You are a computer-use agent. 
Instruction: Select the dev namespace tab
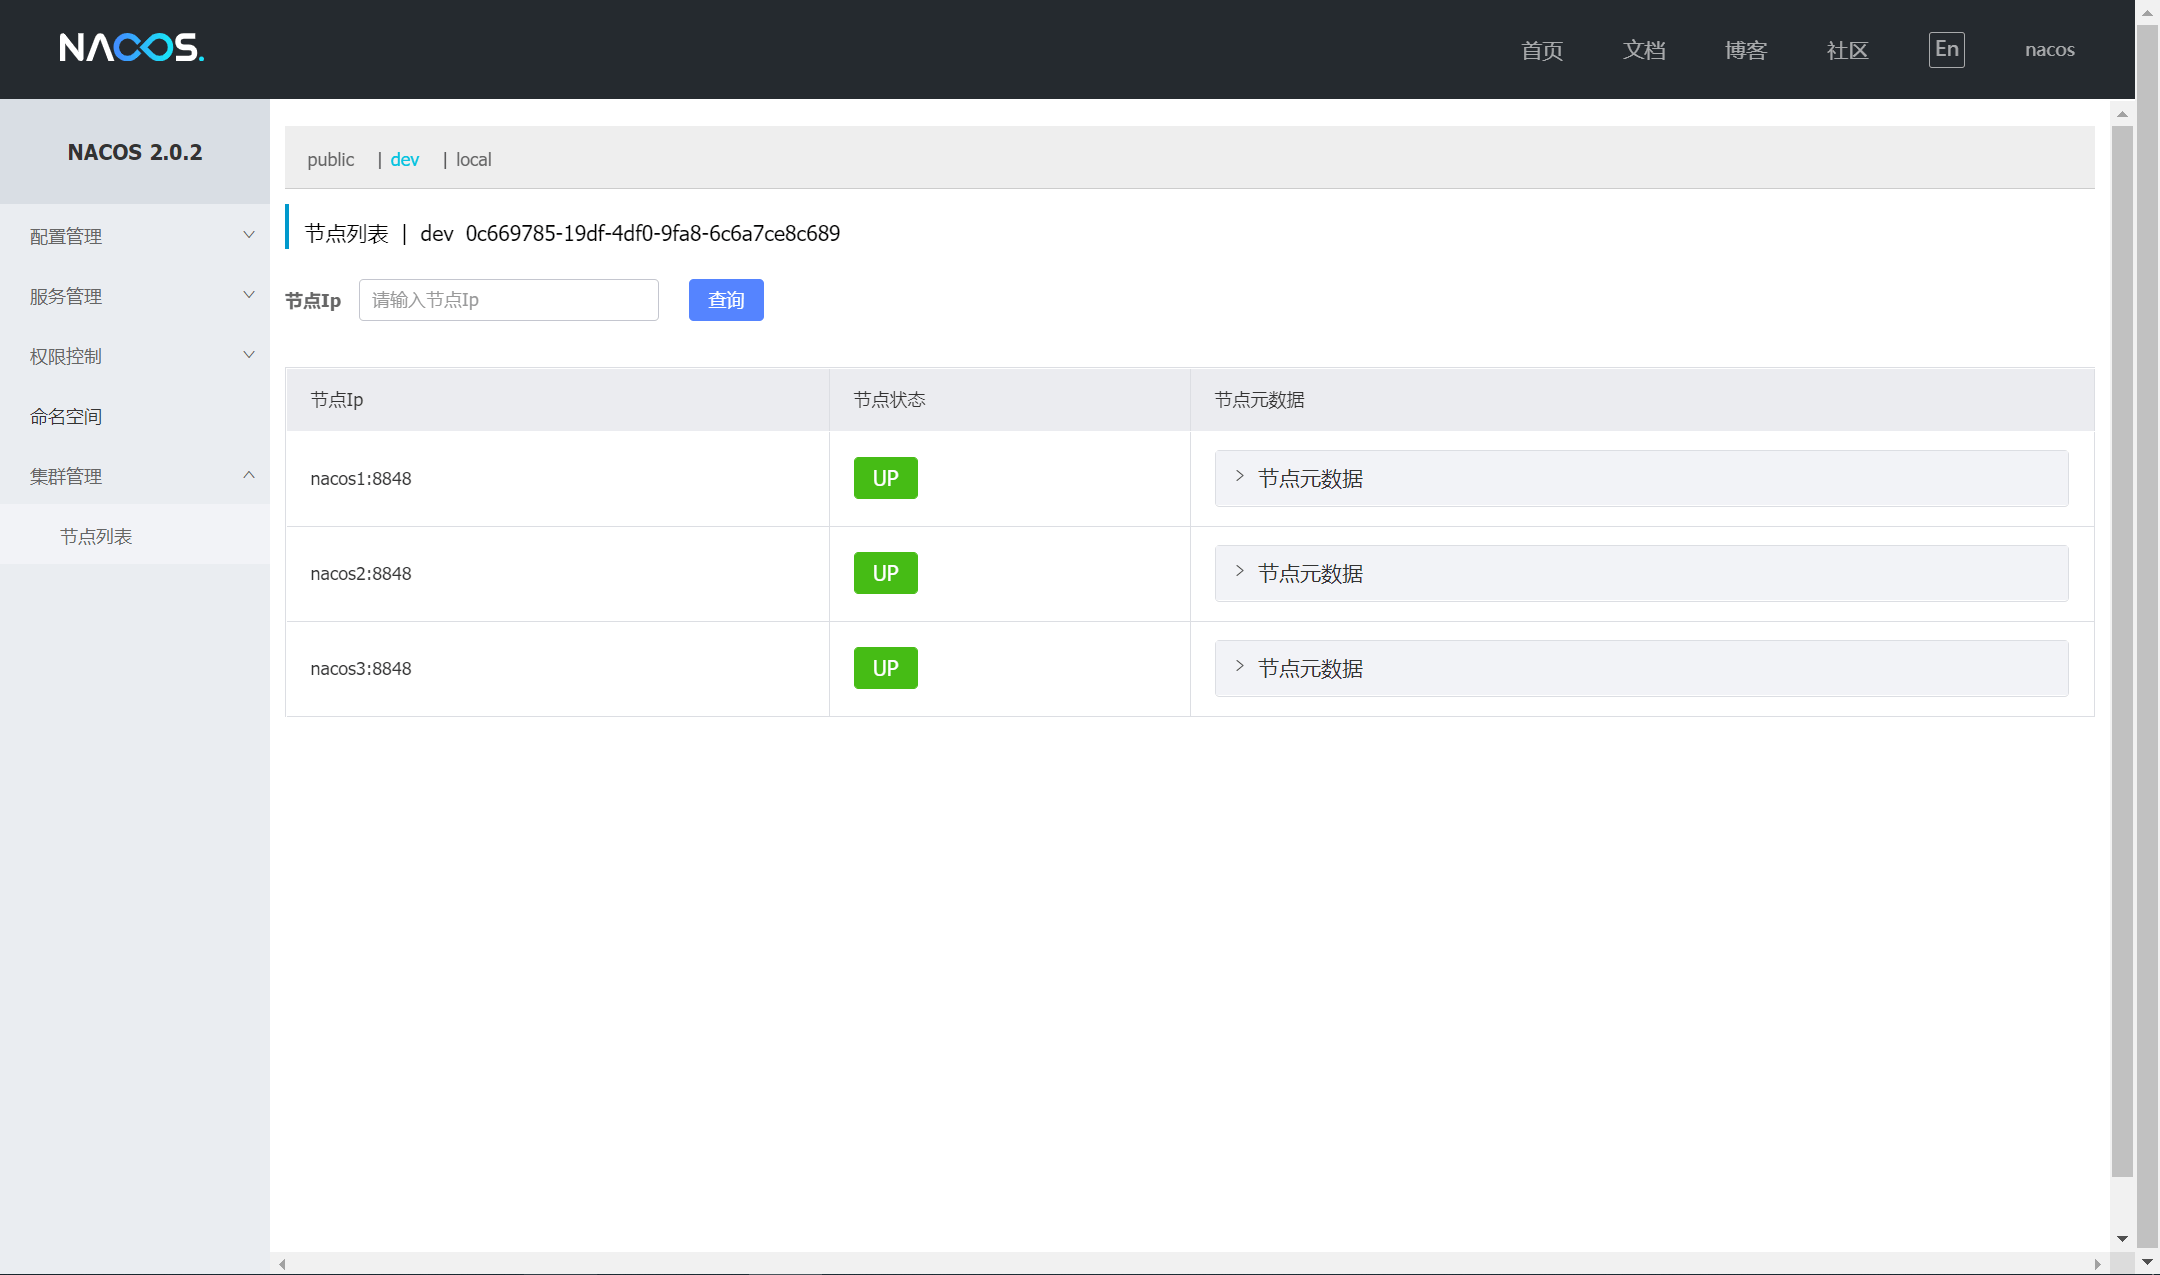(405, 159)
